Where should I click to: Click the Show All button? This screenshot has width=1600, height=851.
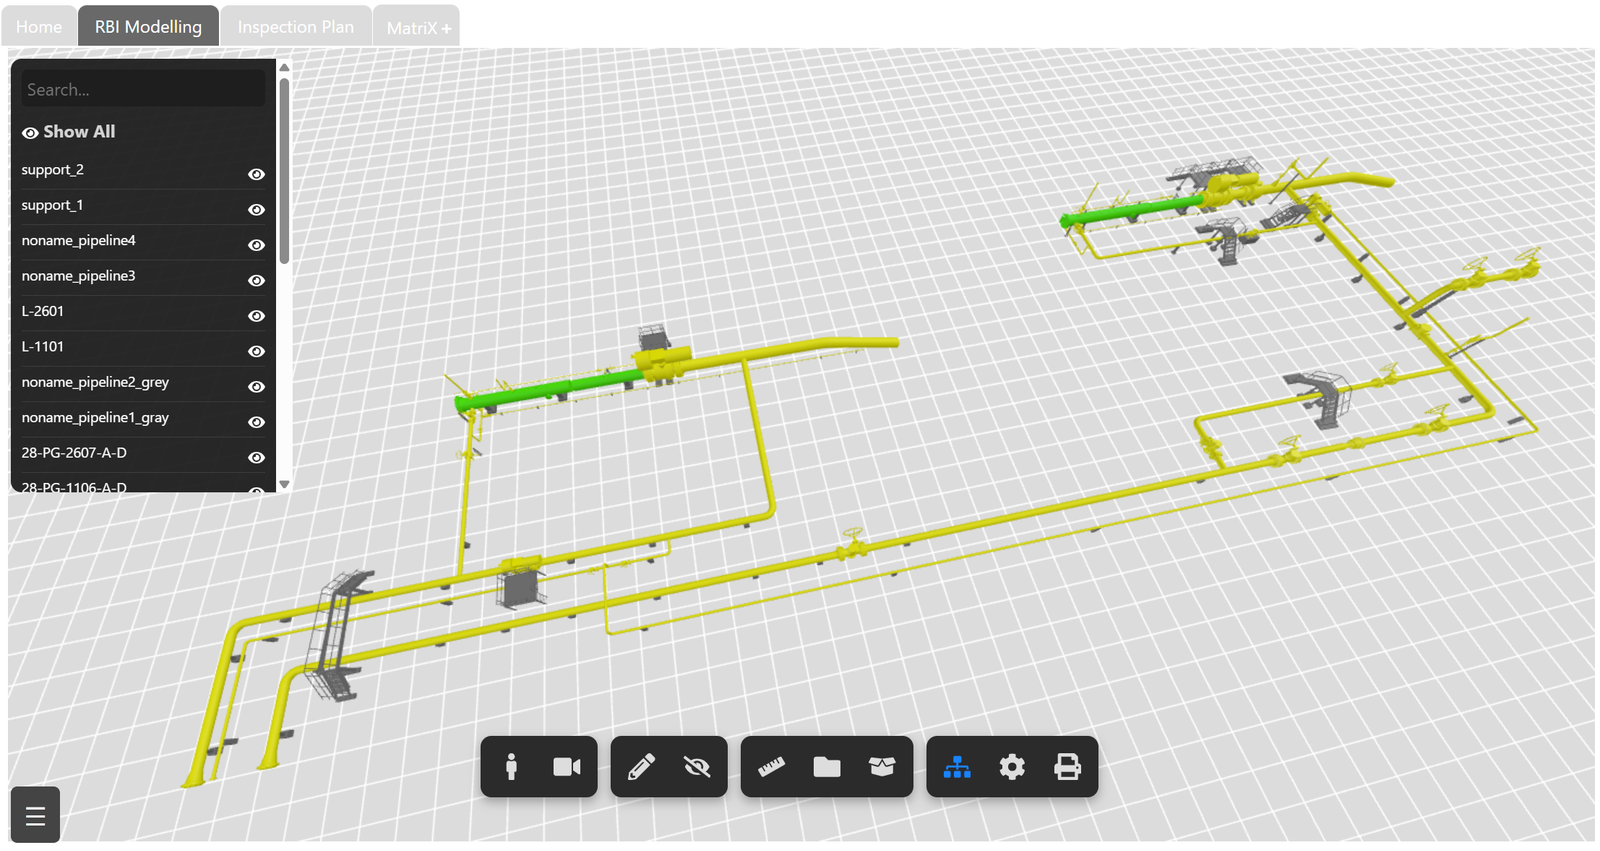[x=69, y=132]
